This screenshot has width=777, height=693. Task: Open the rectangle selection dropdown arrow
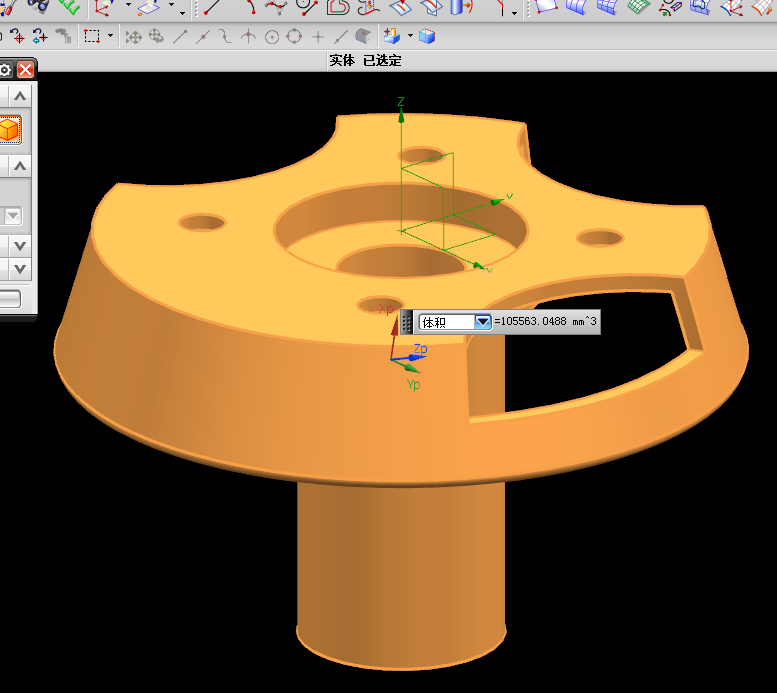[x=109, y=37]
